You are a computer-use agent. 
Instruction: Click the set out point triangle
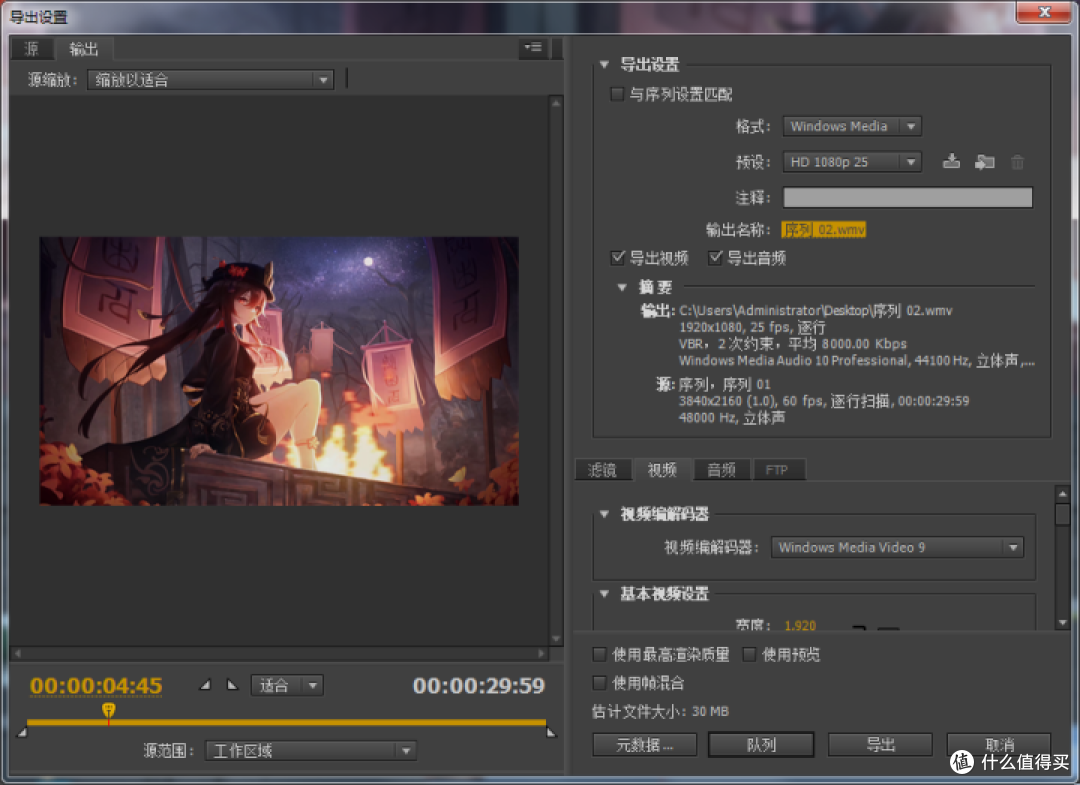(x=232, y=685)
